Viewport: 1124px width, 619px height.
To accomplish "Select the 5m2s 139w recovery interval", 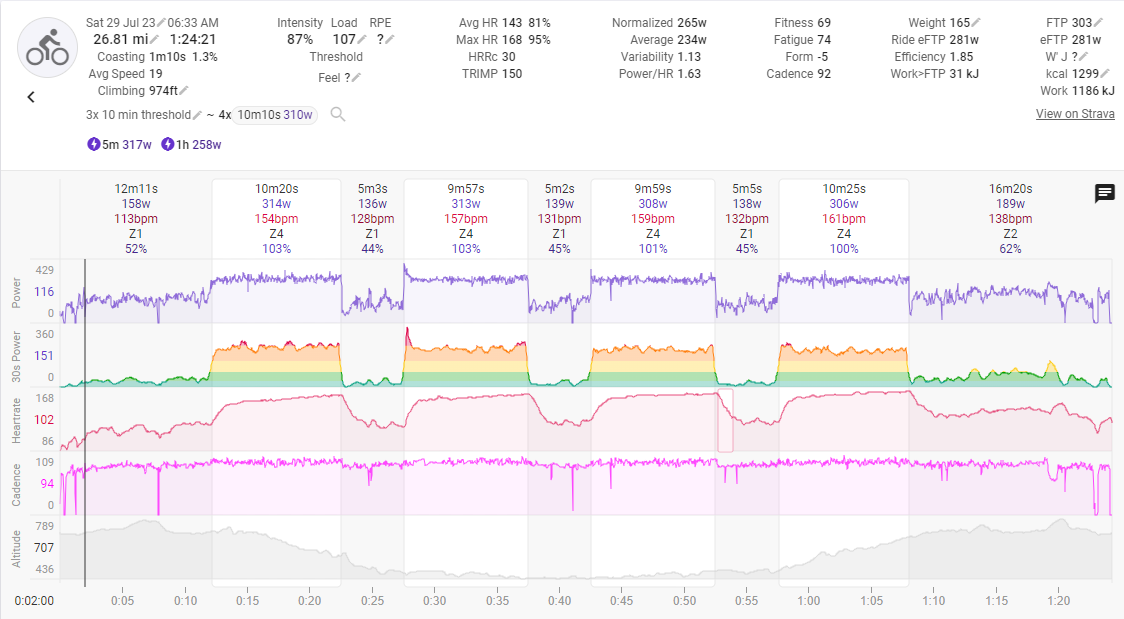I will point(559,219).
